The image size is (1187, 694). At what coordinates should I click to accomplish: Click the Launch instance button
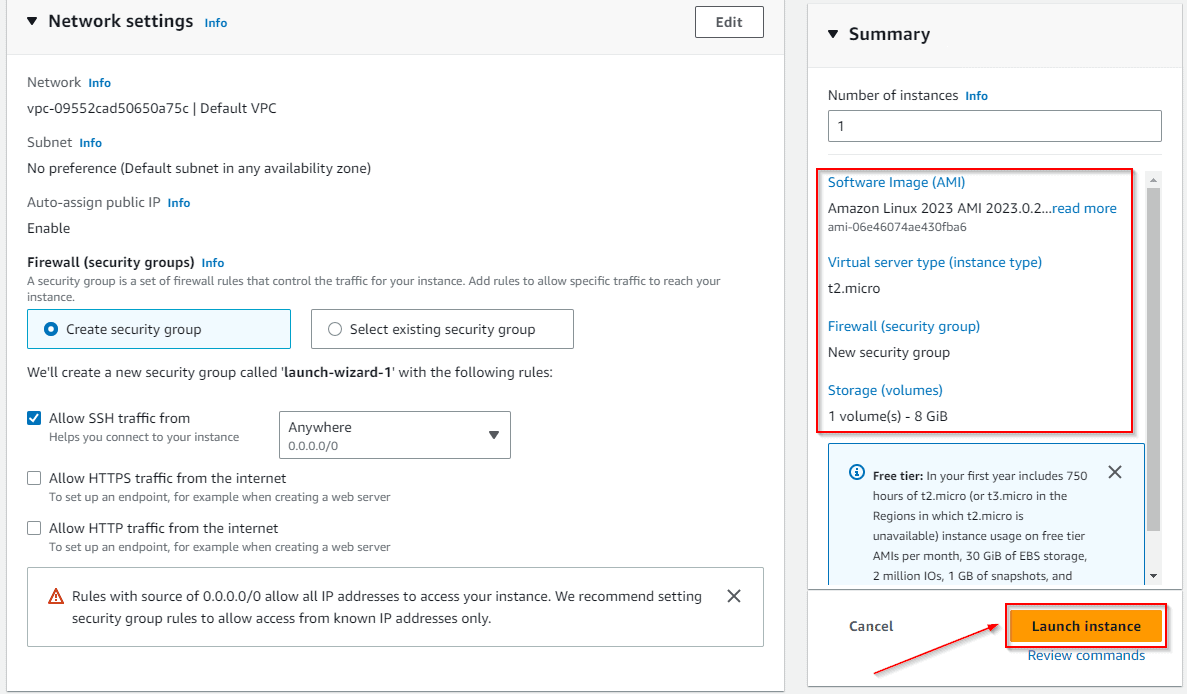click(x=1086, y=626)
